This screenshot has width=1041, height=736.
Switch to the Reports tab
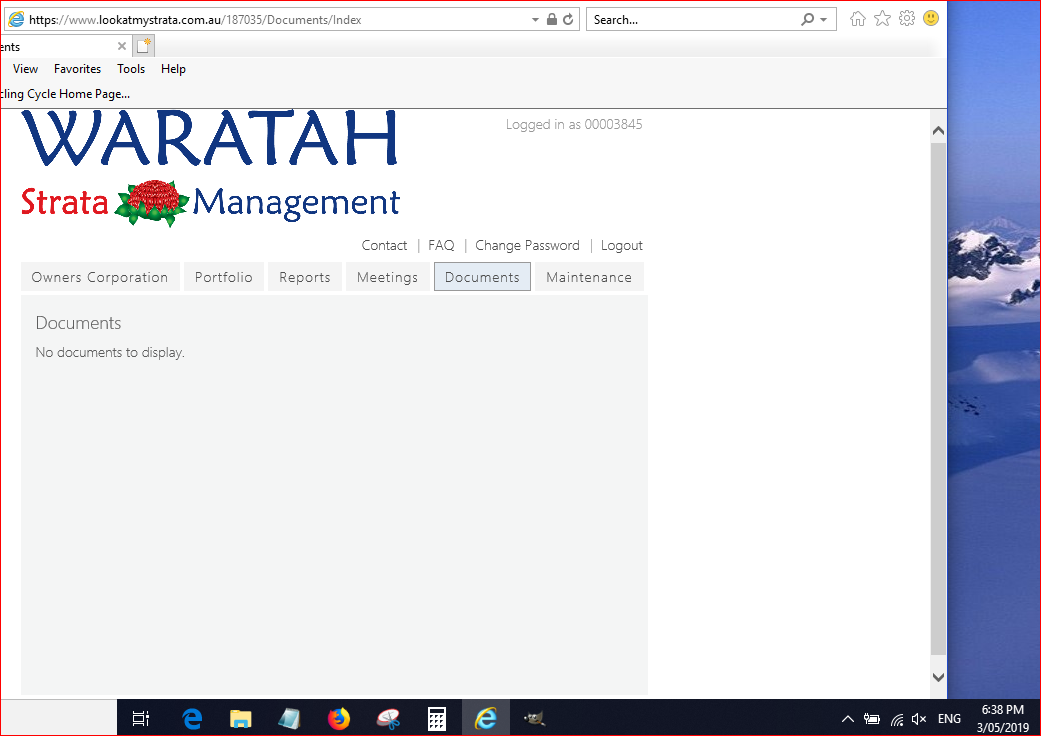tap(305, 277)
